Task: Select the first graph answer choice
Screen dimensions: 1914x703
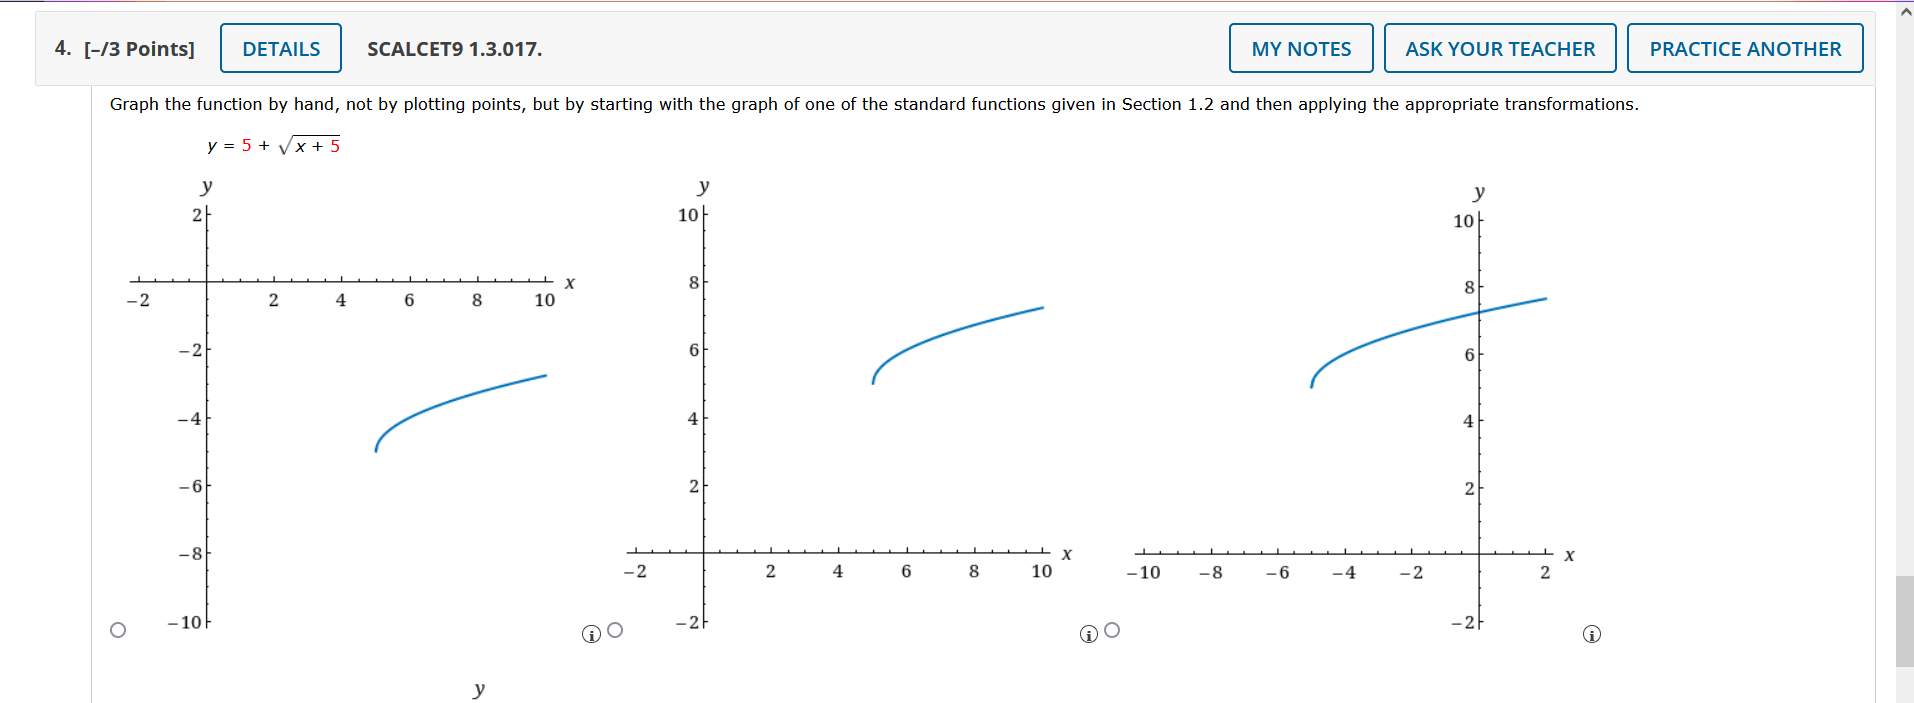Action: tap(117, 628)
